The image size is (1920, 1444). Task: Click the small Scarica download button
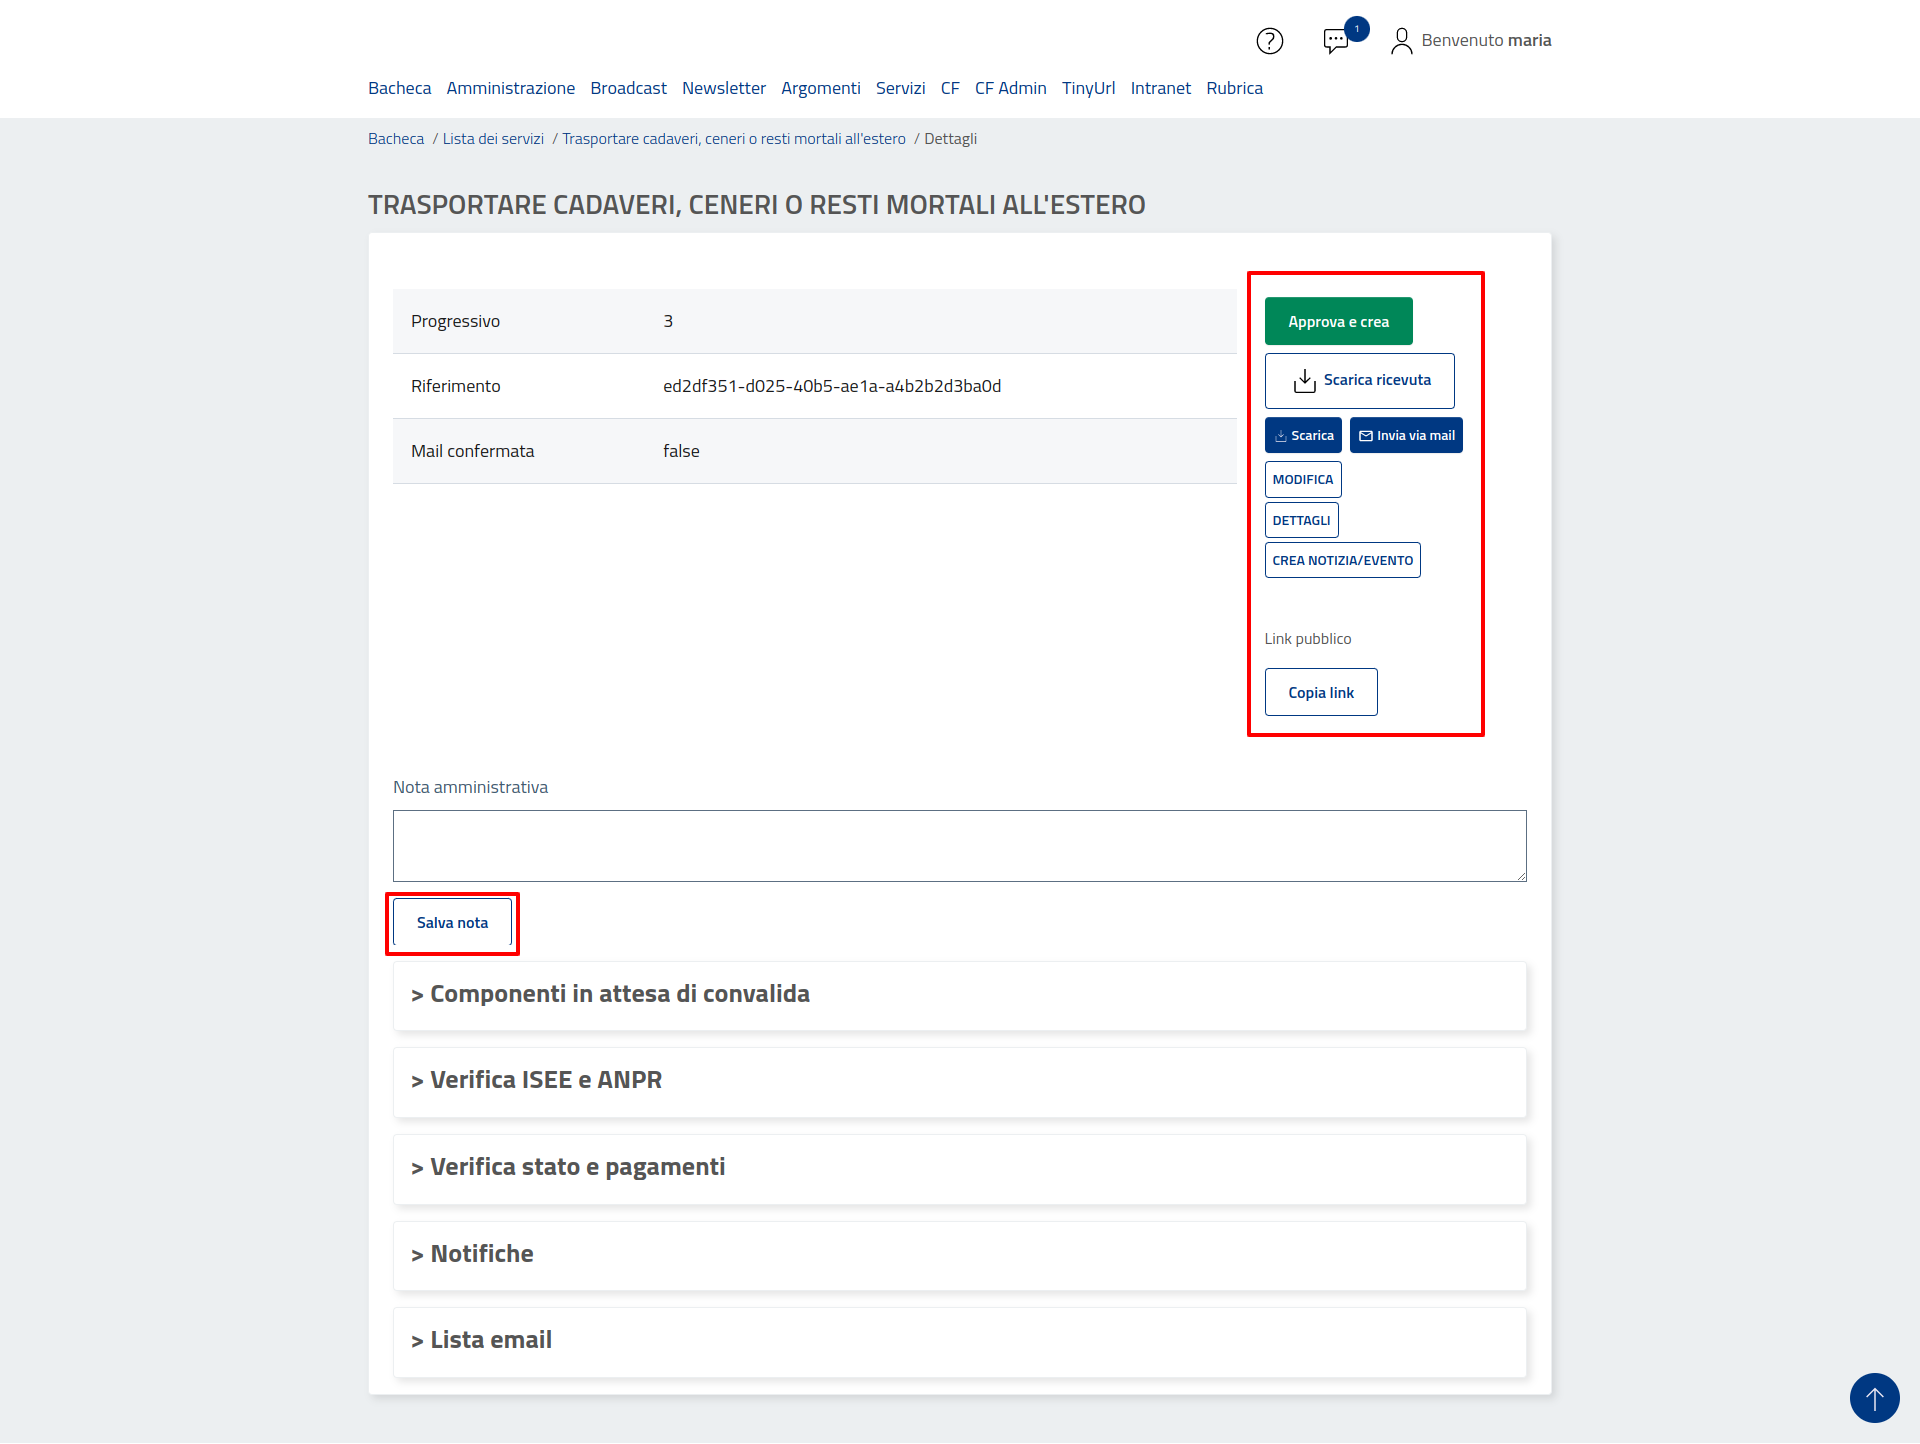pos(1303,435)
